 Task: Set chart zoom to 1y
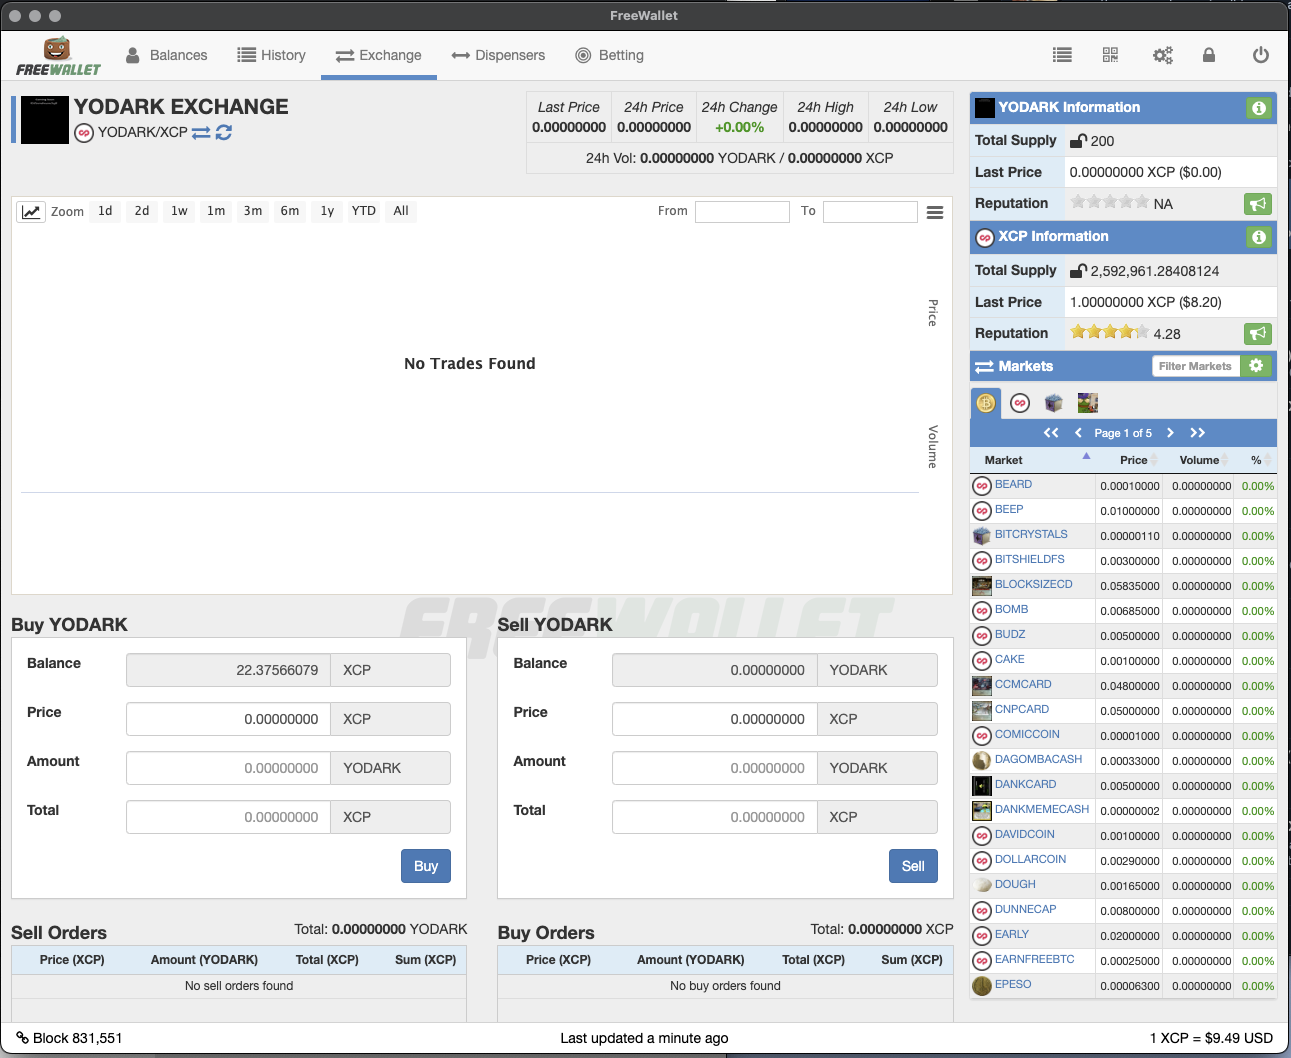327,211
